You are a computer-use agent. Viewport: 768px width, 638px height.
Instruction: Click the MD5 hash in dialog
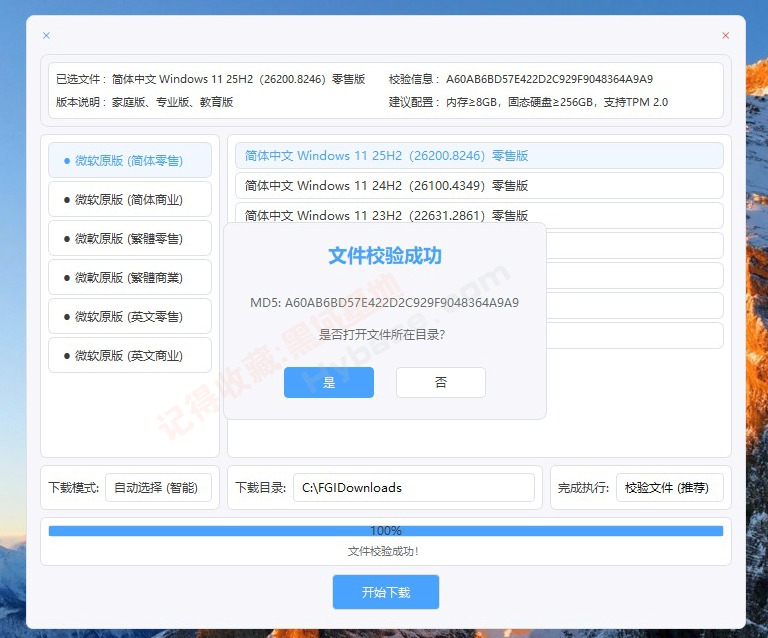(402, 303)
